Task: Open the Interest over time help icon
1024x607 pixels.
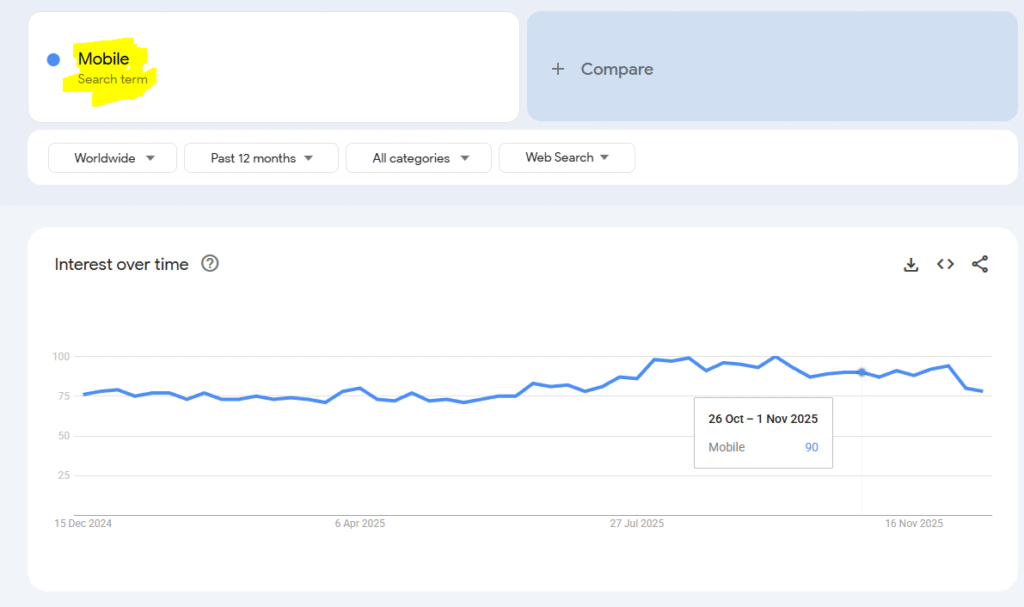Action: [210, 264]
